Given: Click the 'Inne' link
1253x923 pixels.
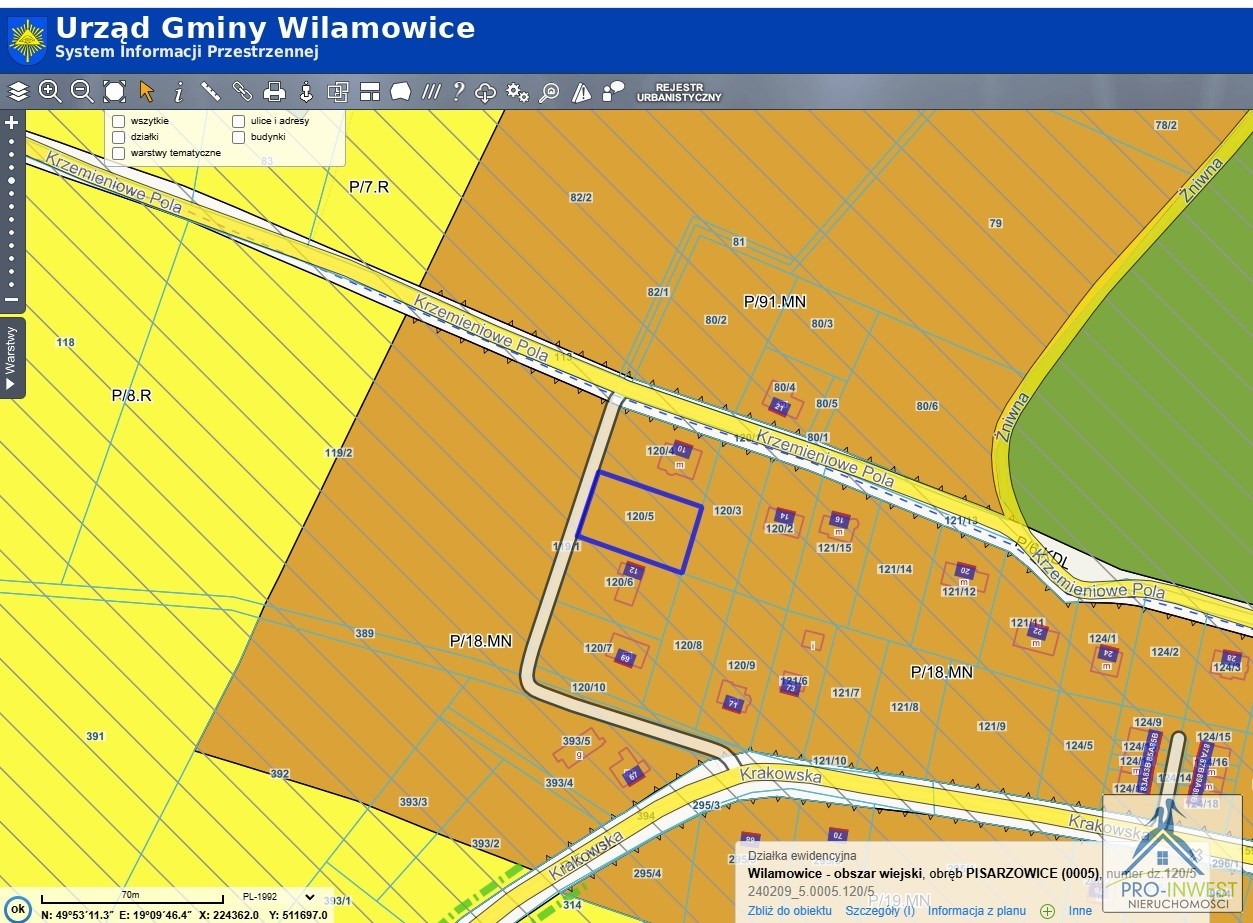Looking at the screenshot, I should pyautogui.click(x=1080, y=911).
